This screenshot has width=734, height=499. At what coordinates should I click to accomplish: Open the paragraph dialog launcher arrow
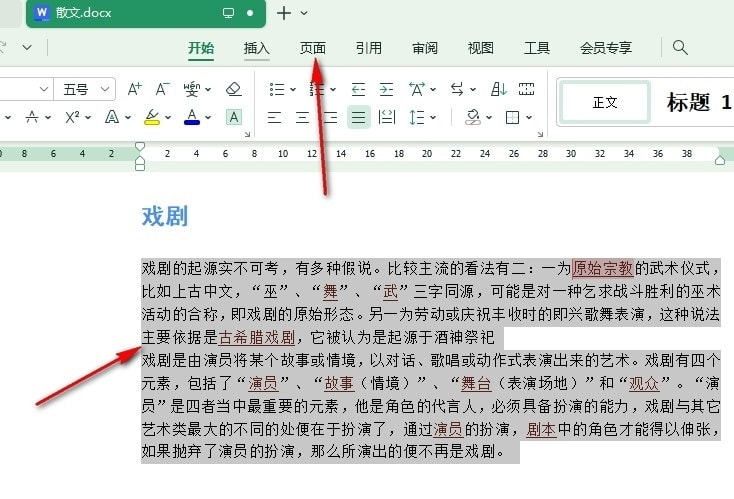tap(540, 134)
